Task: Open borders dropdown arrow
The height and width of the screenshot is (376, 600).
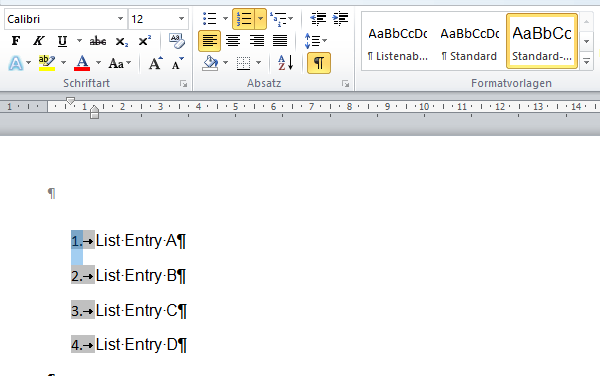Action: point(259,63)
